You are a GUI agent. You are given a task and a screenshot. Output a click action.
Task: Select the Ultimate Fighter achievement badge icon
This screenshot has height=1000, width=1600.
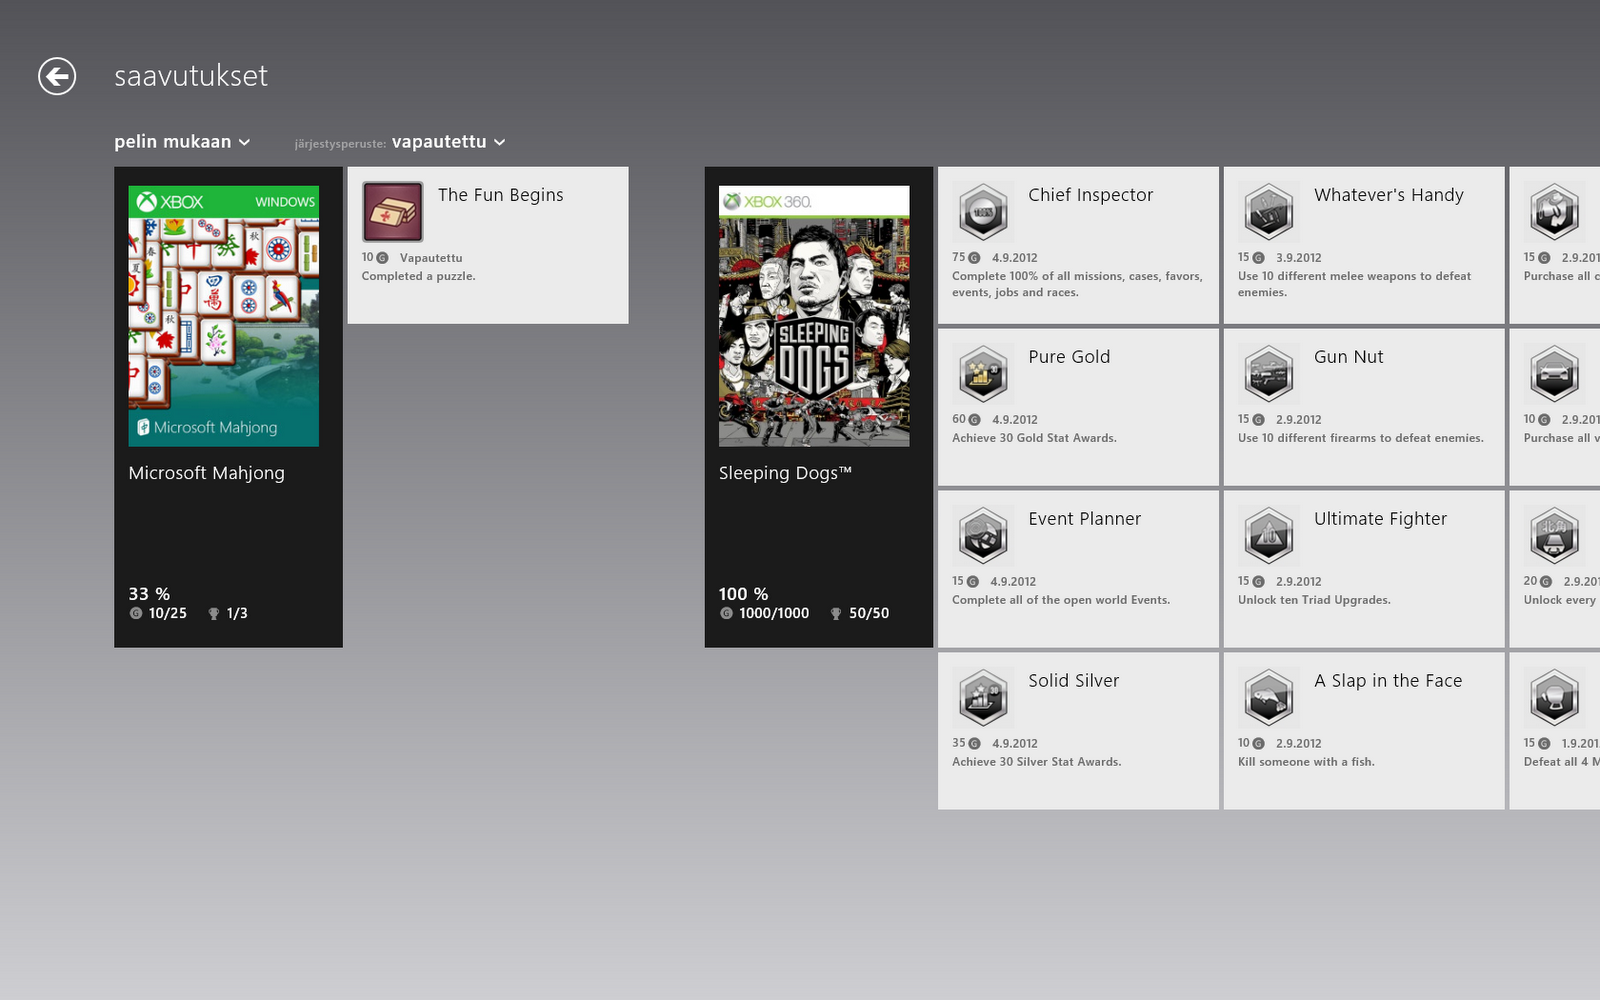(1269, 536)
